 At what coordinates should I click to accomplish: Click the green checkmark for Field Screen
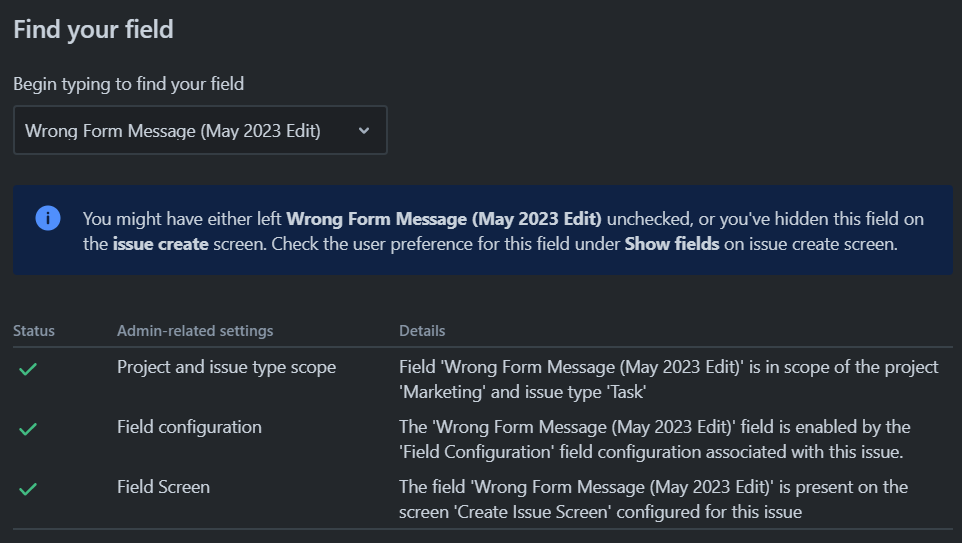28,489
